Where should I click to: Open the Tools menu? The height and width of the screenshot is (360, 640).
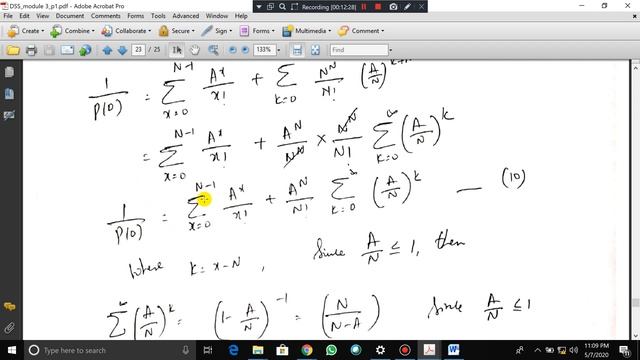(x=158, y=16)
